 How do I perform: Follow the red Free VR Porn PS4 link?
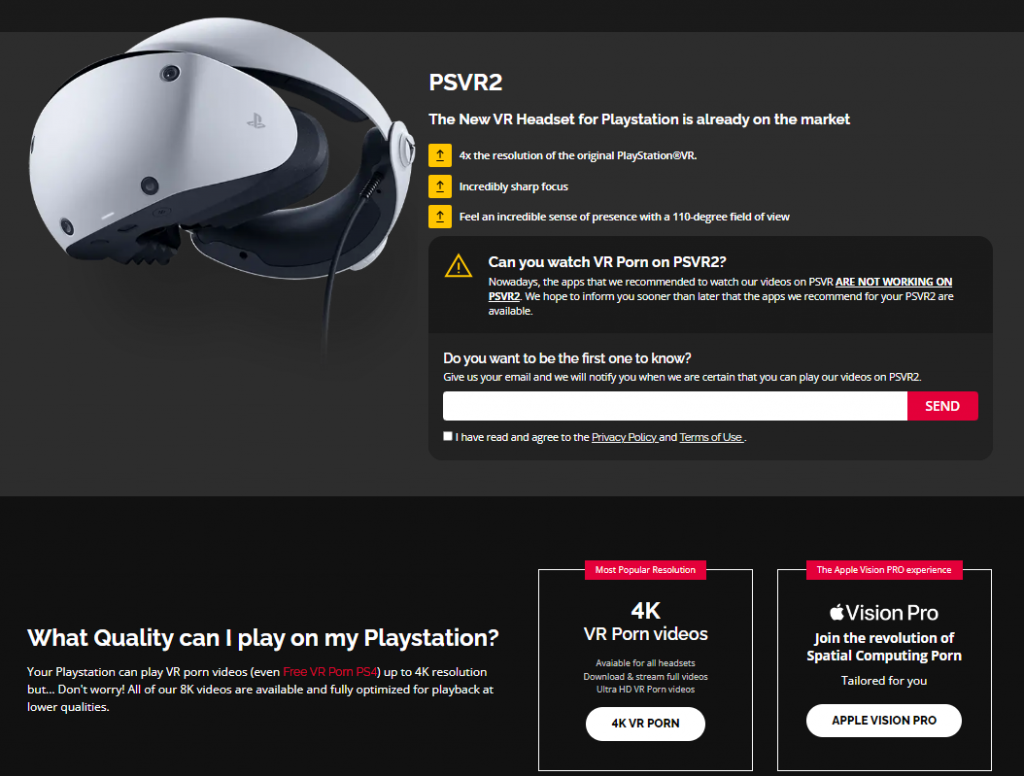click(x=330, y=671)
